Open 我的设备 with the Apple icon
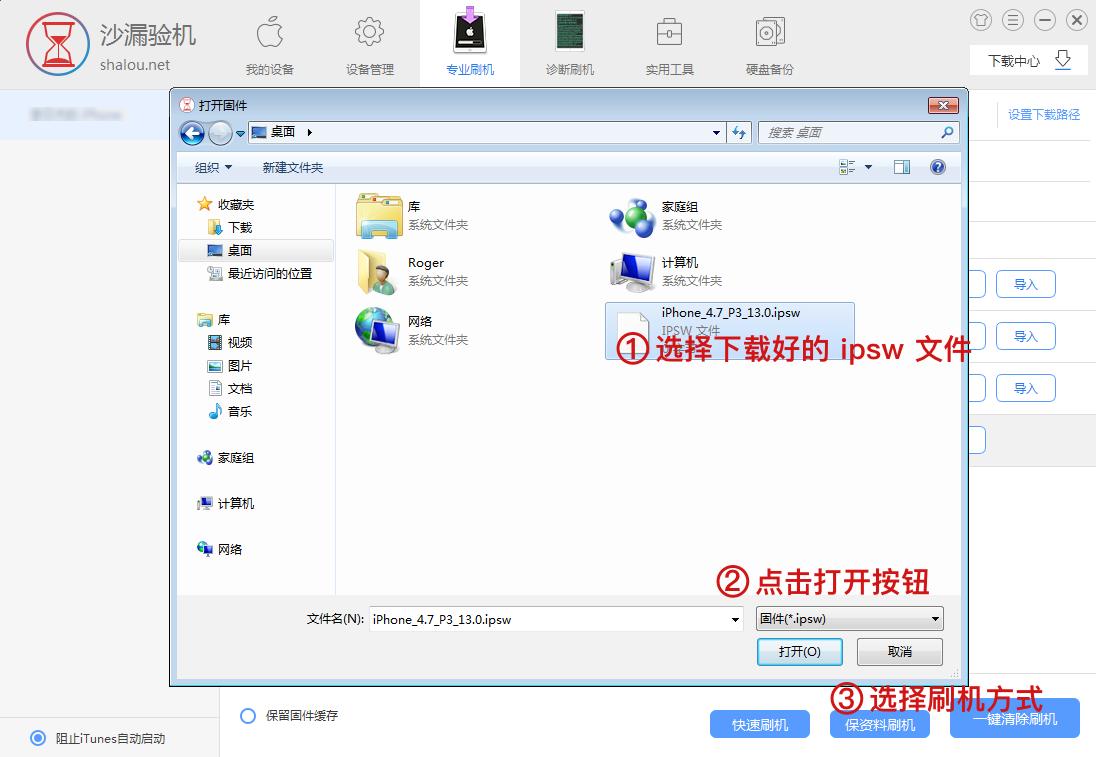Screen dimensions: 1096x757 tap(270, 40)
